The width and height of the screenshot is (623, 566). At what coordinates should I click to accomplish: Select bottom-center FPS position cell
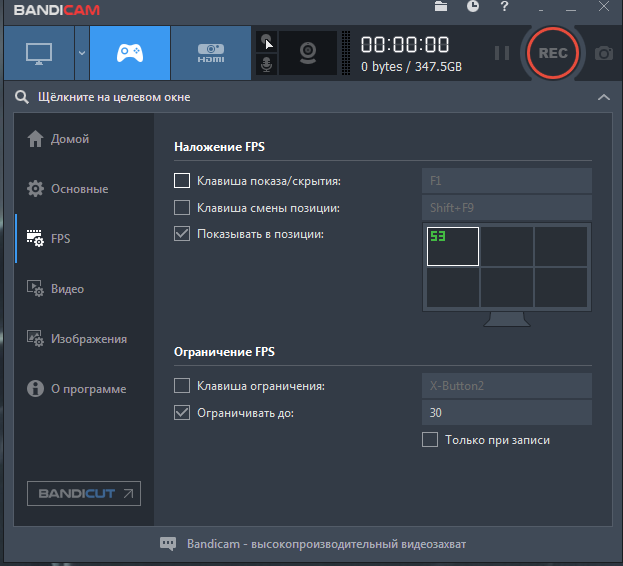click(x=507, y=287)
